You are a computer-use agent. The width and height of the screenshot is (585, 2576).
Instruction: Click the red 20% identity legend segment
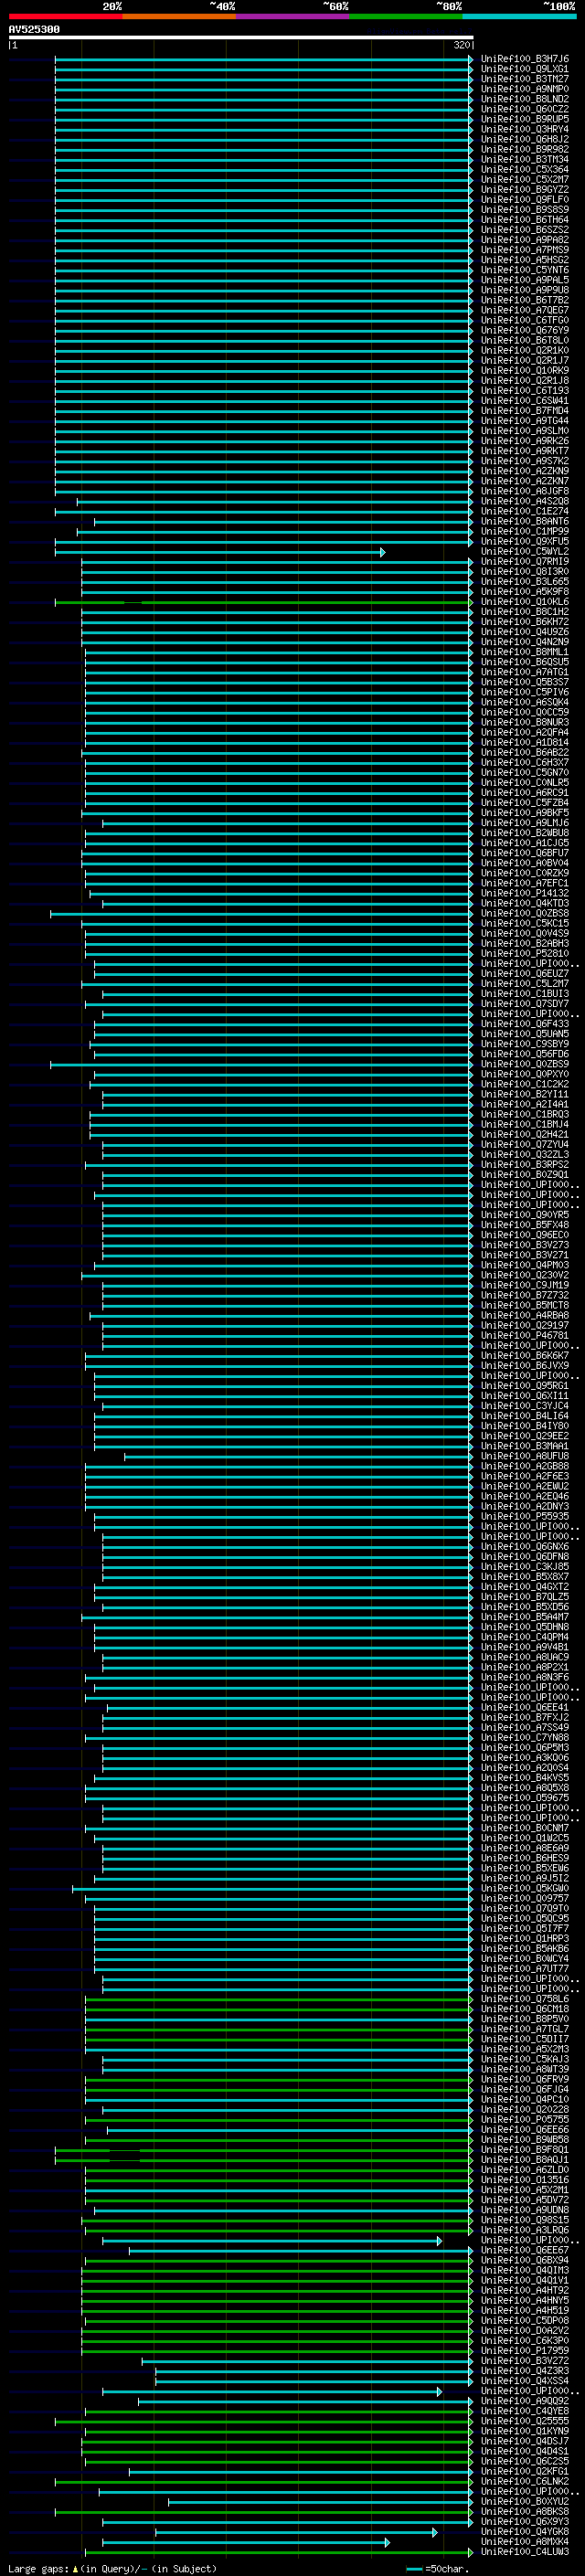point(66,16)
